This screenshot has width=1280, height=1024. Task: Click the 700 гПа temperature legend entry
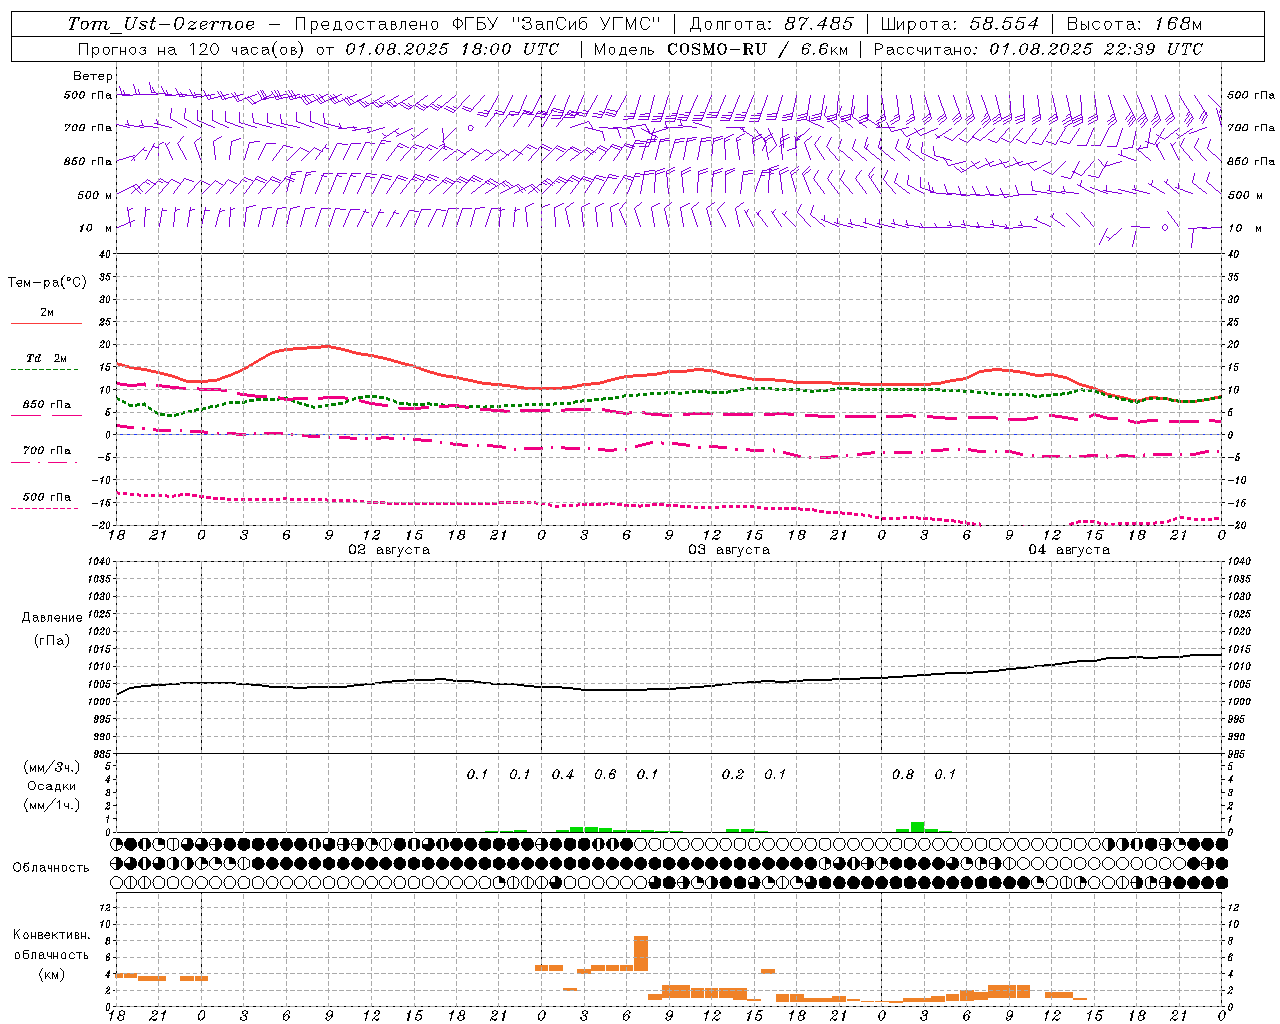(46, 451)
